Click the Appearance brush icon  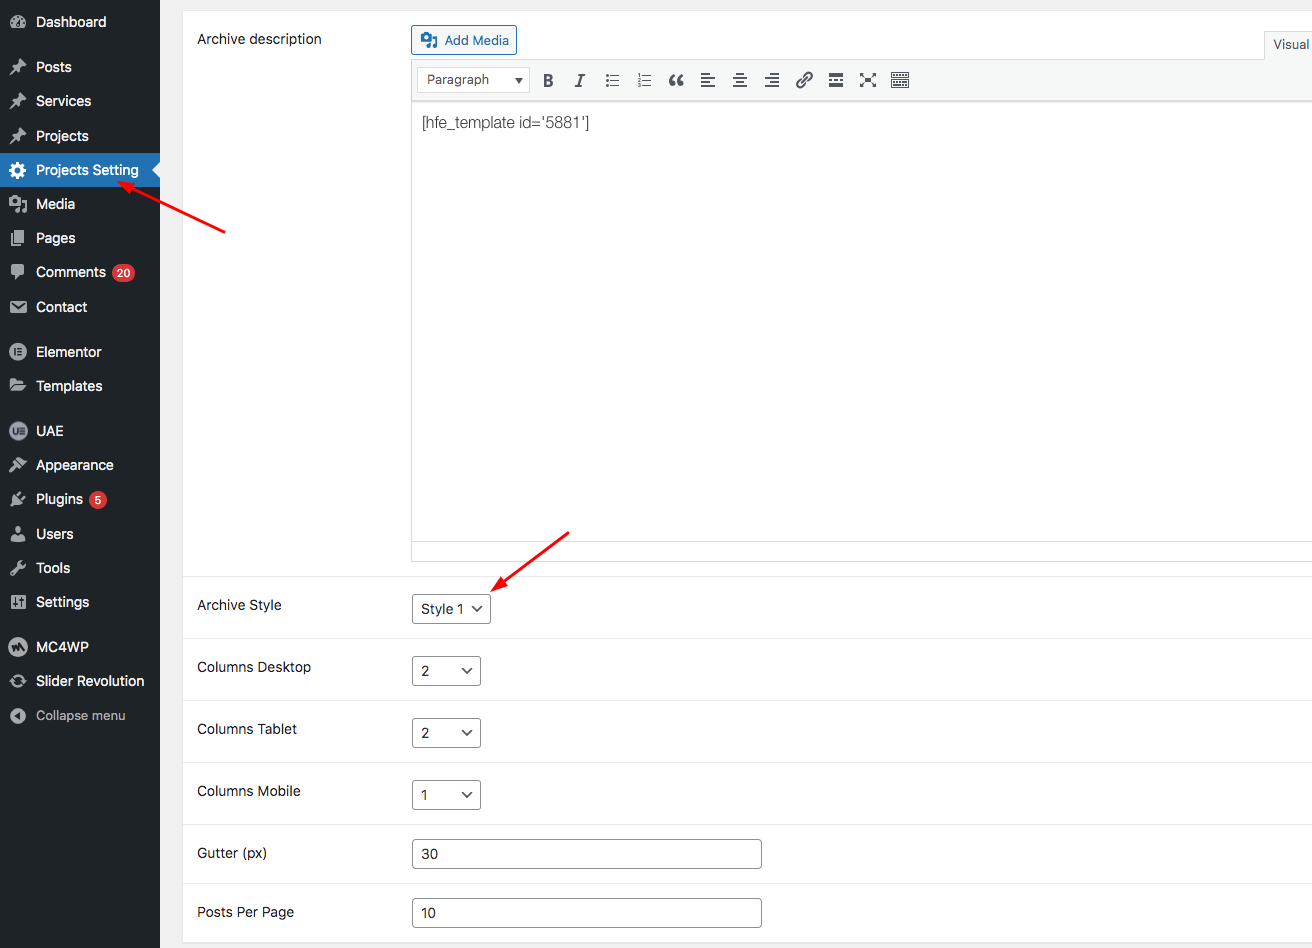click(x=18, y=465)
